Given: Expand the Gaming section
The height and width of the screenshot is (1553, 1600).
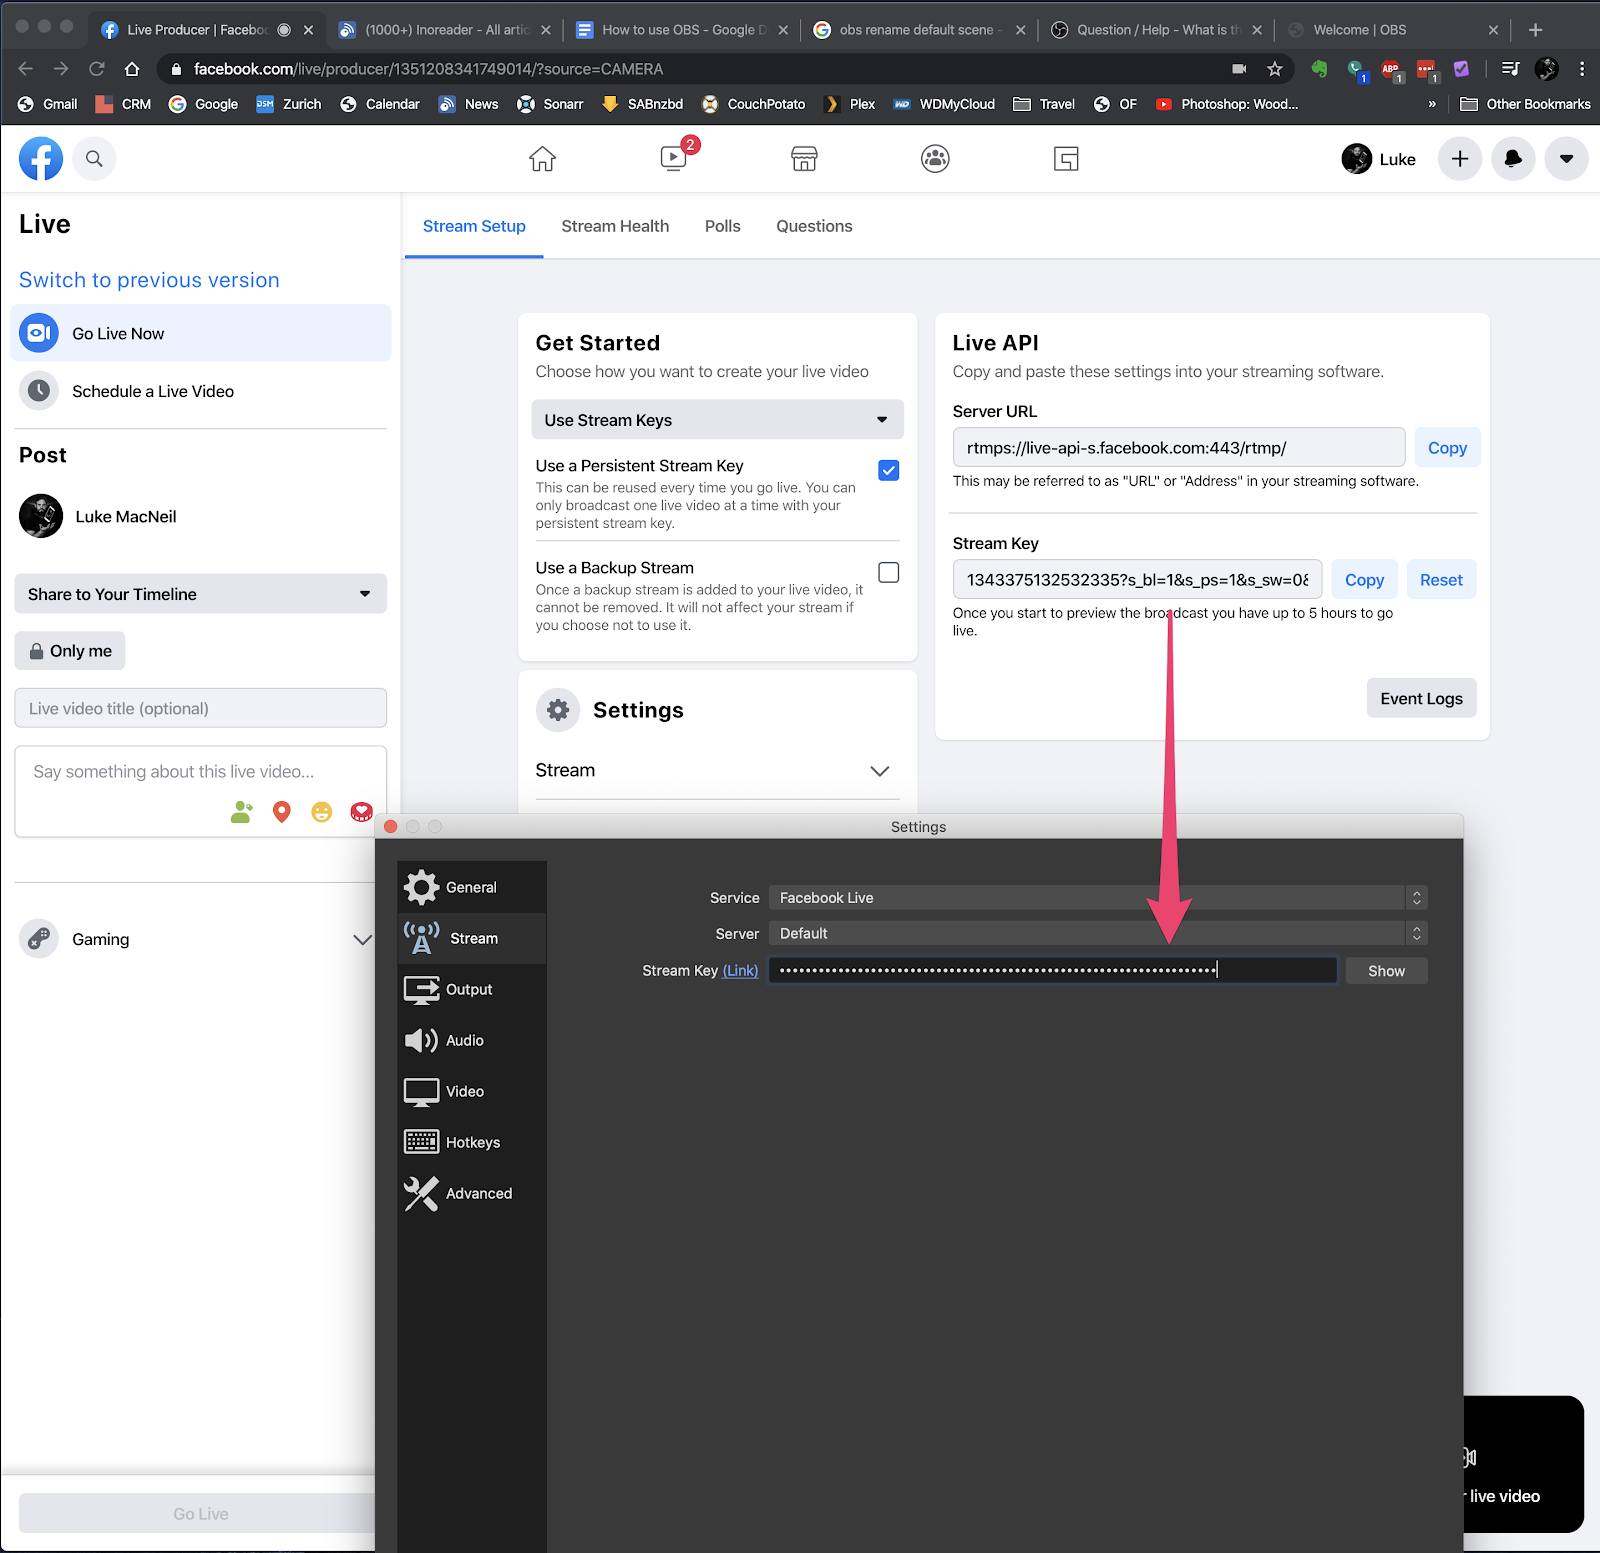Looking at the screenshot, I should (362, 939).
